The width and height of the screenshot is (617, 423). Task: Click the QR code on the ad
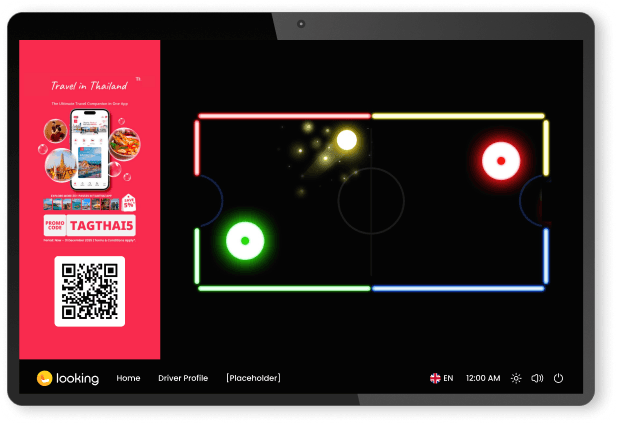point(90,291)
